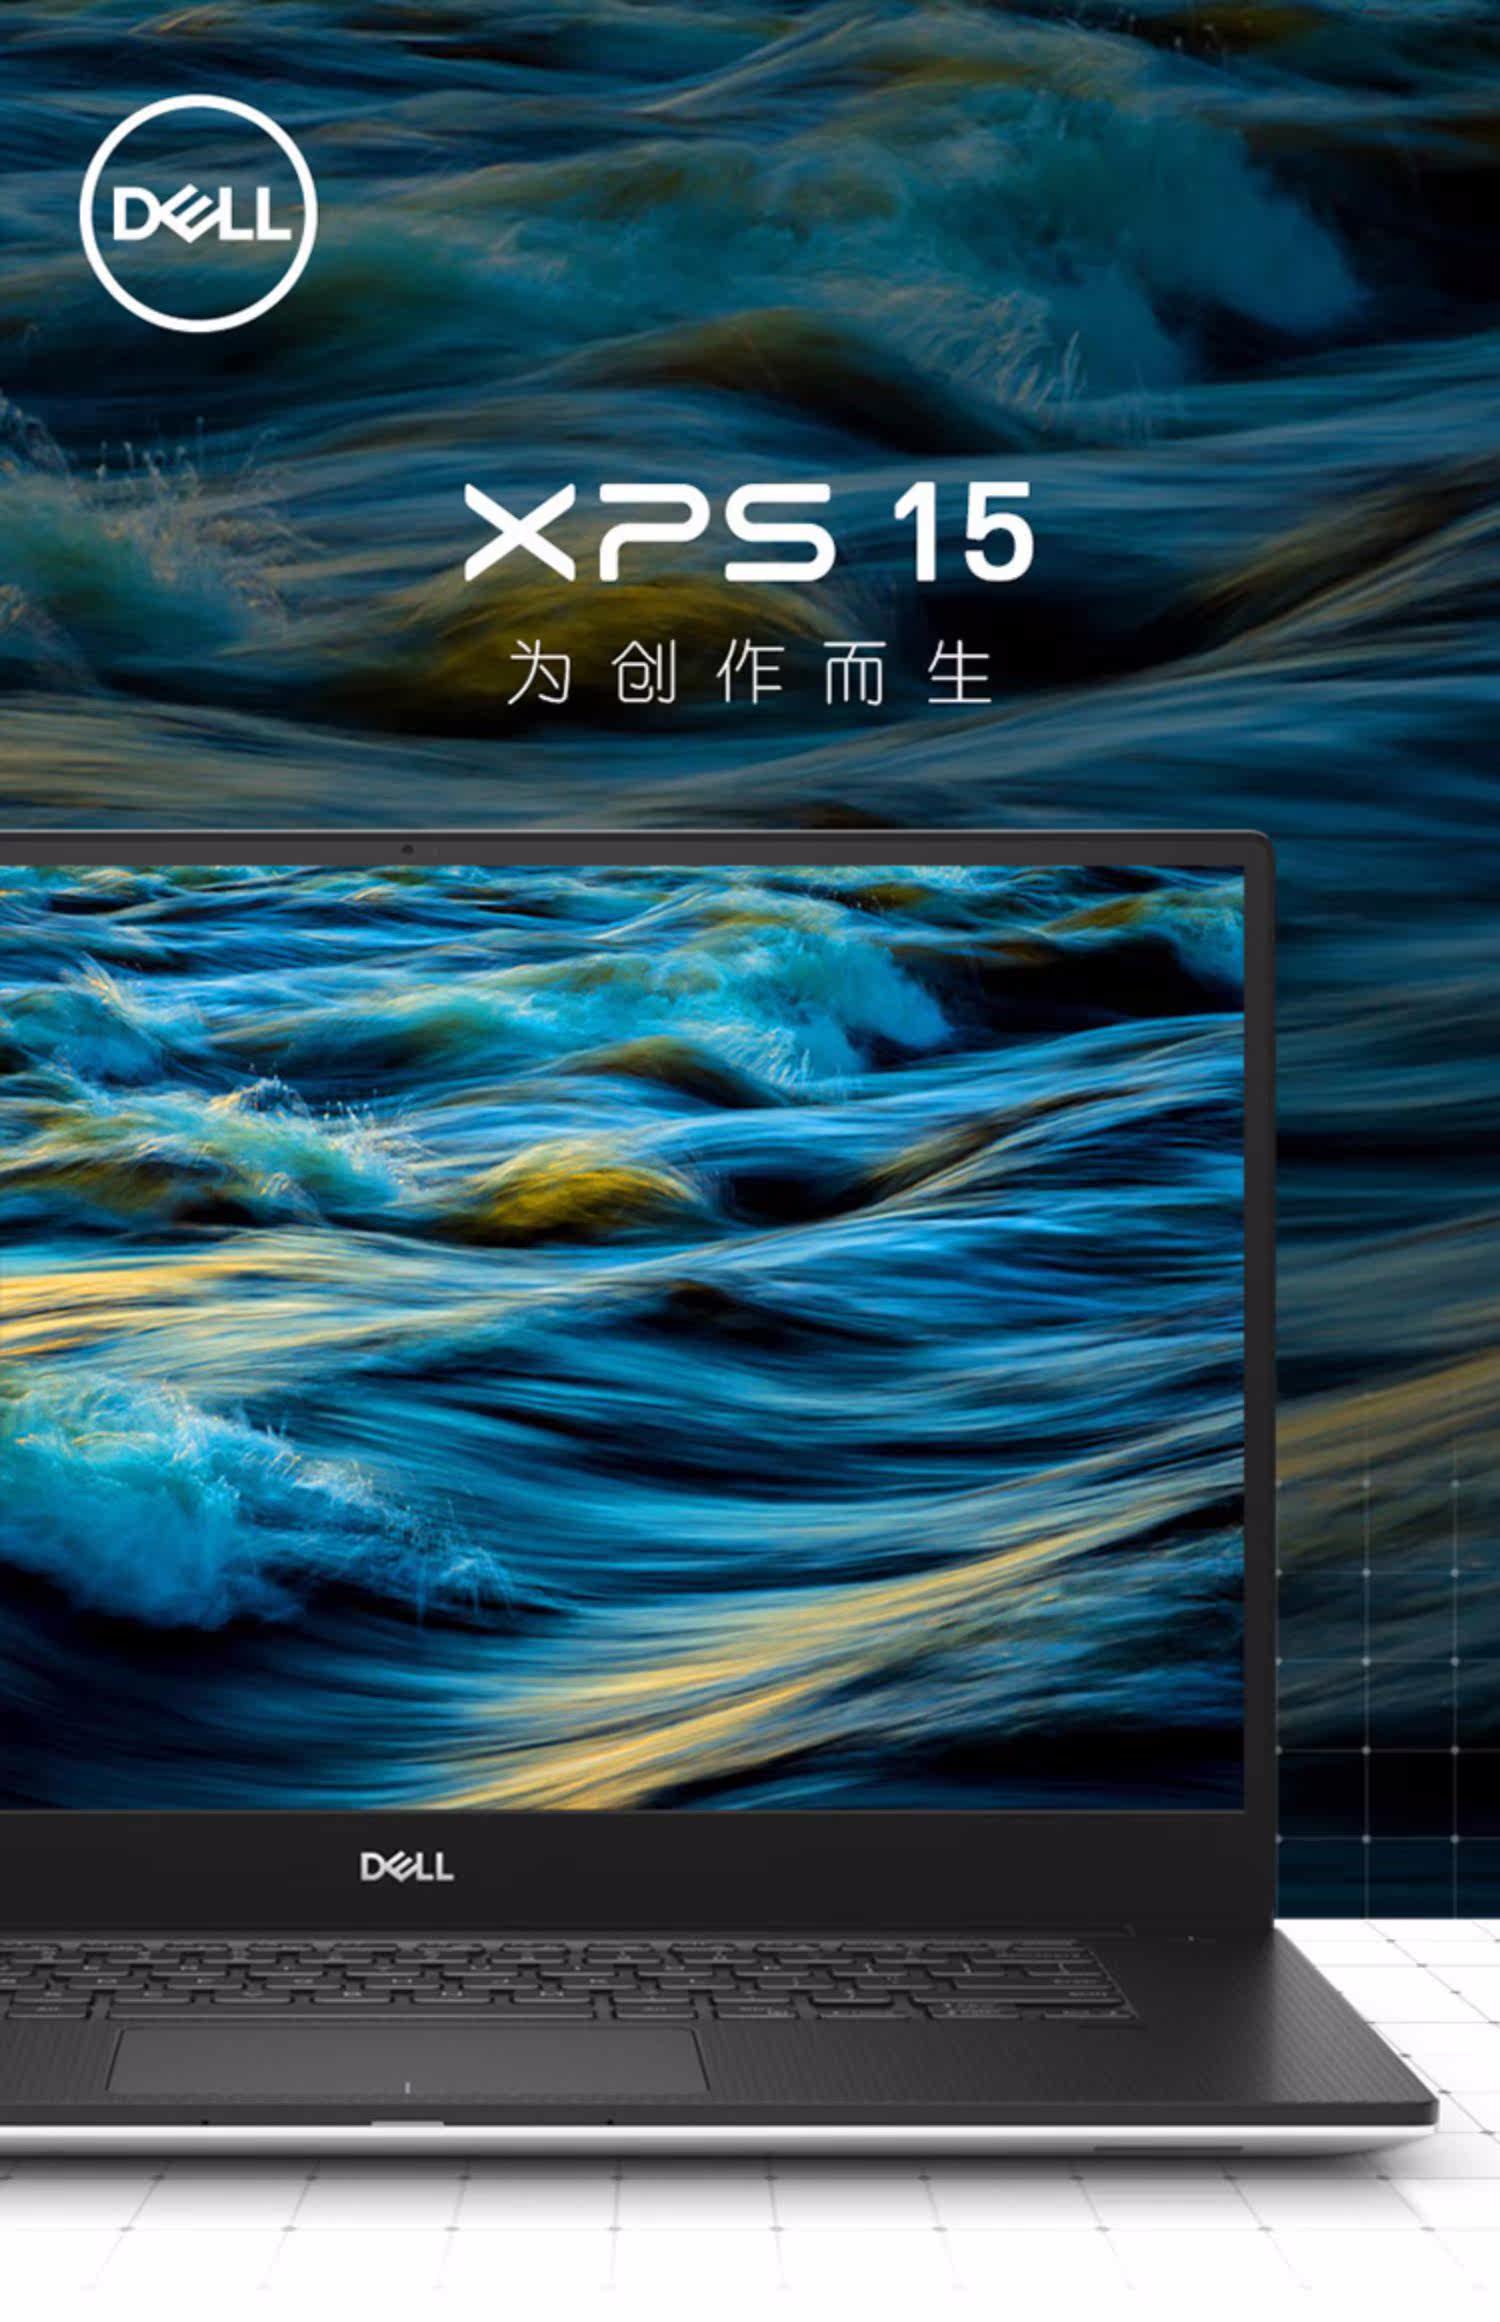Click the webcam above the laptop screen
The image size is (1500, 2322).
[407, 849]
